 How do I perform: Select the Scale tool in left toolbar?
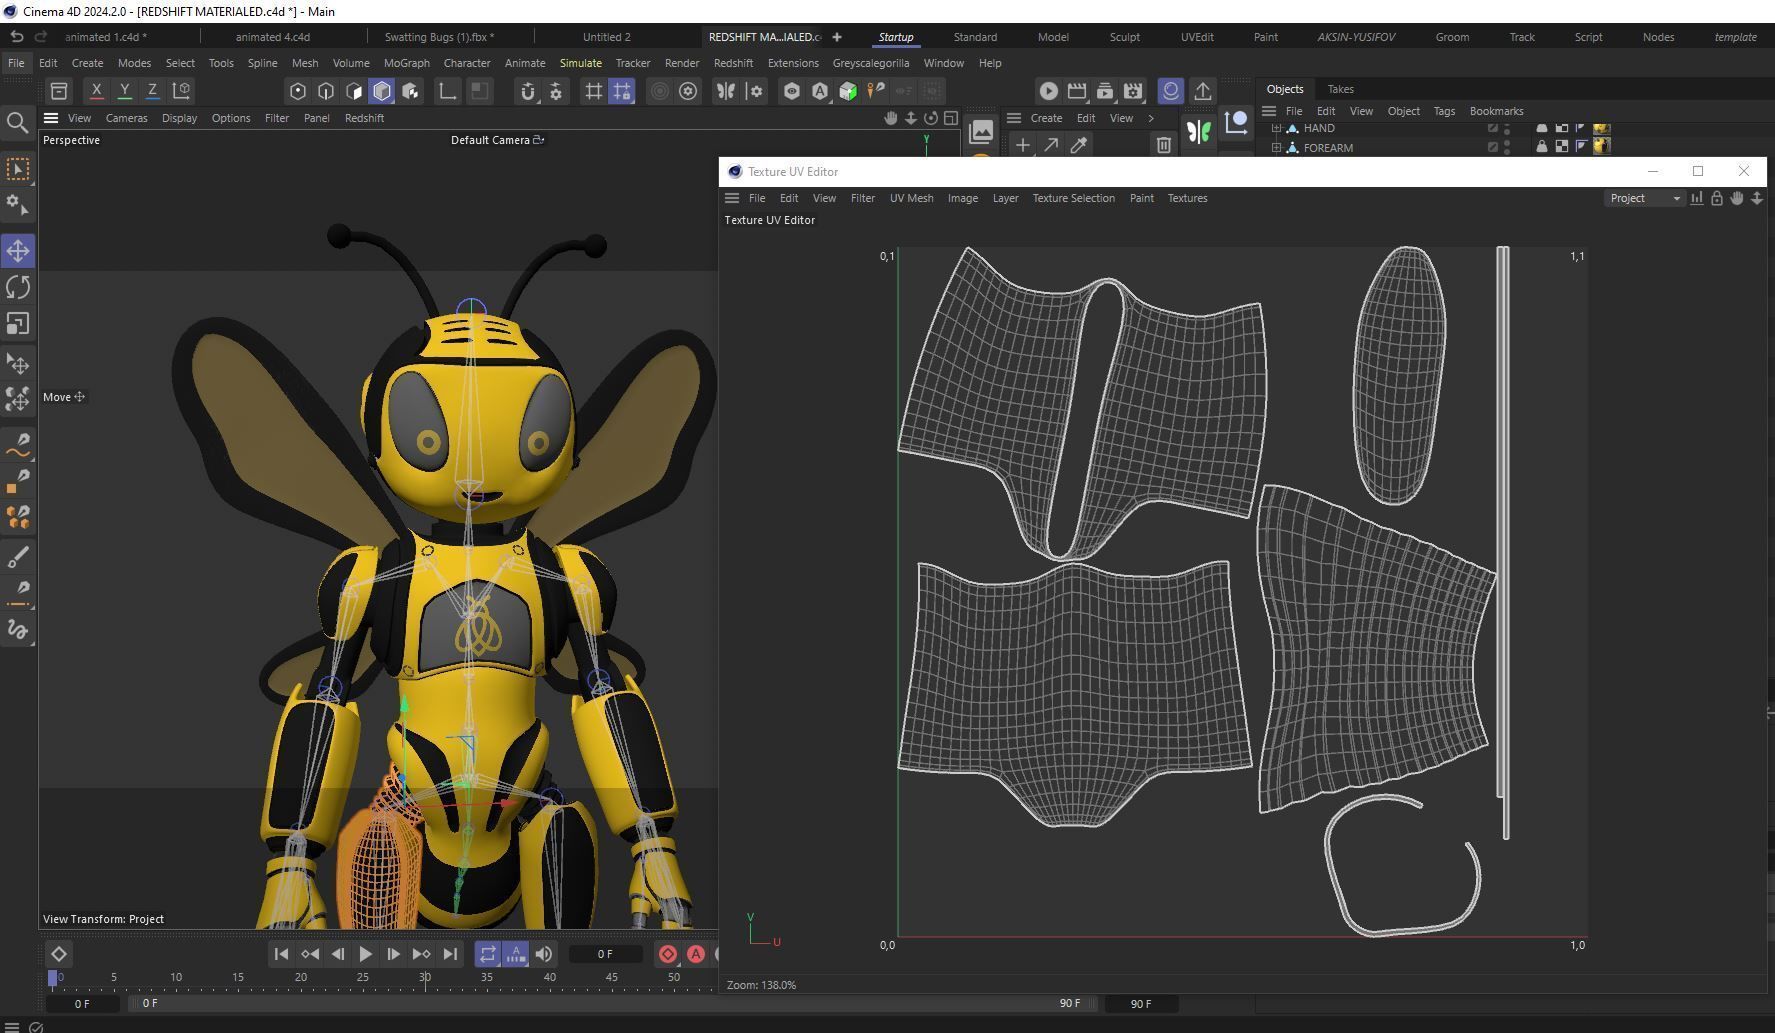pos(18,324)
